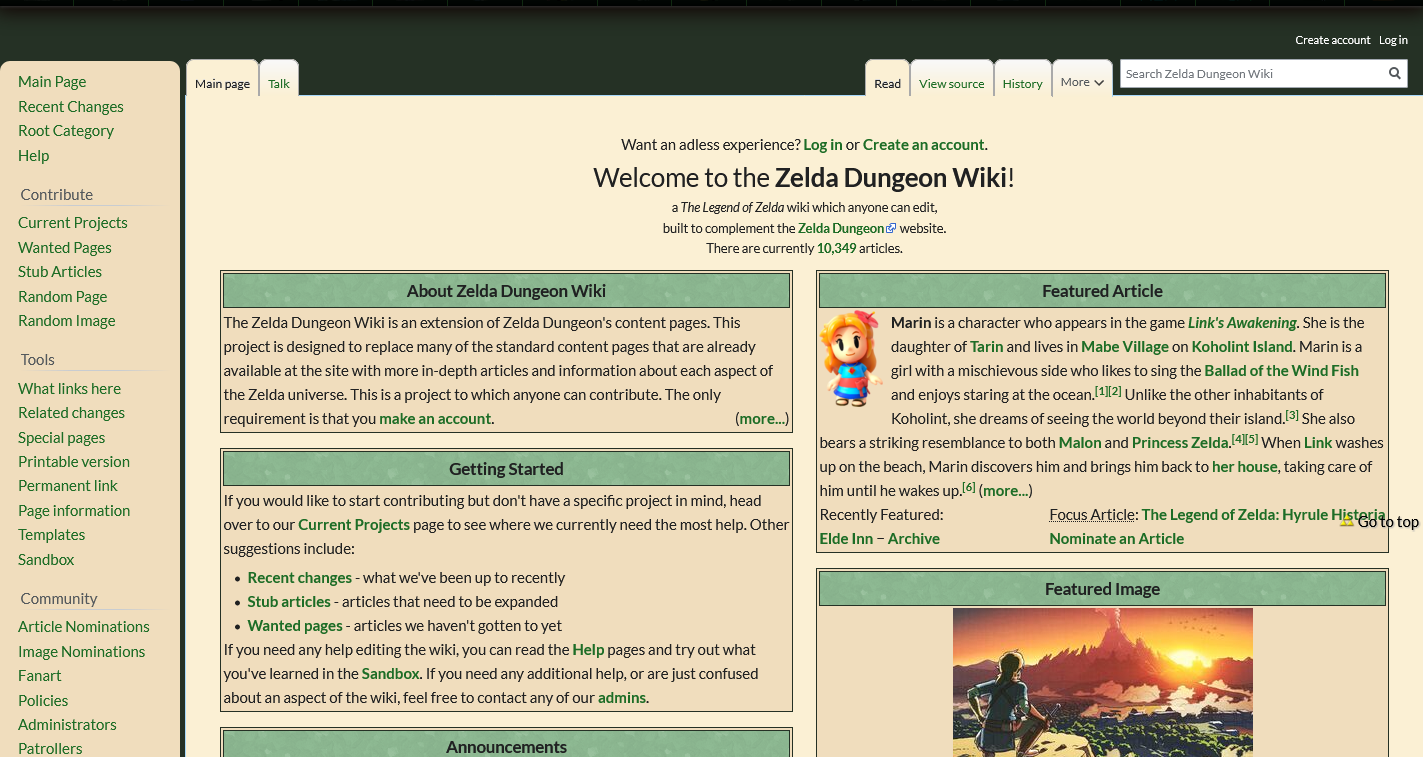
Task: Open Current Projects in sidebar
Action: coord(73,222)
